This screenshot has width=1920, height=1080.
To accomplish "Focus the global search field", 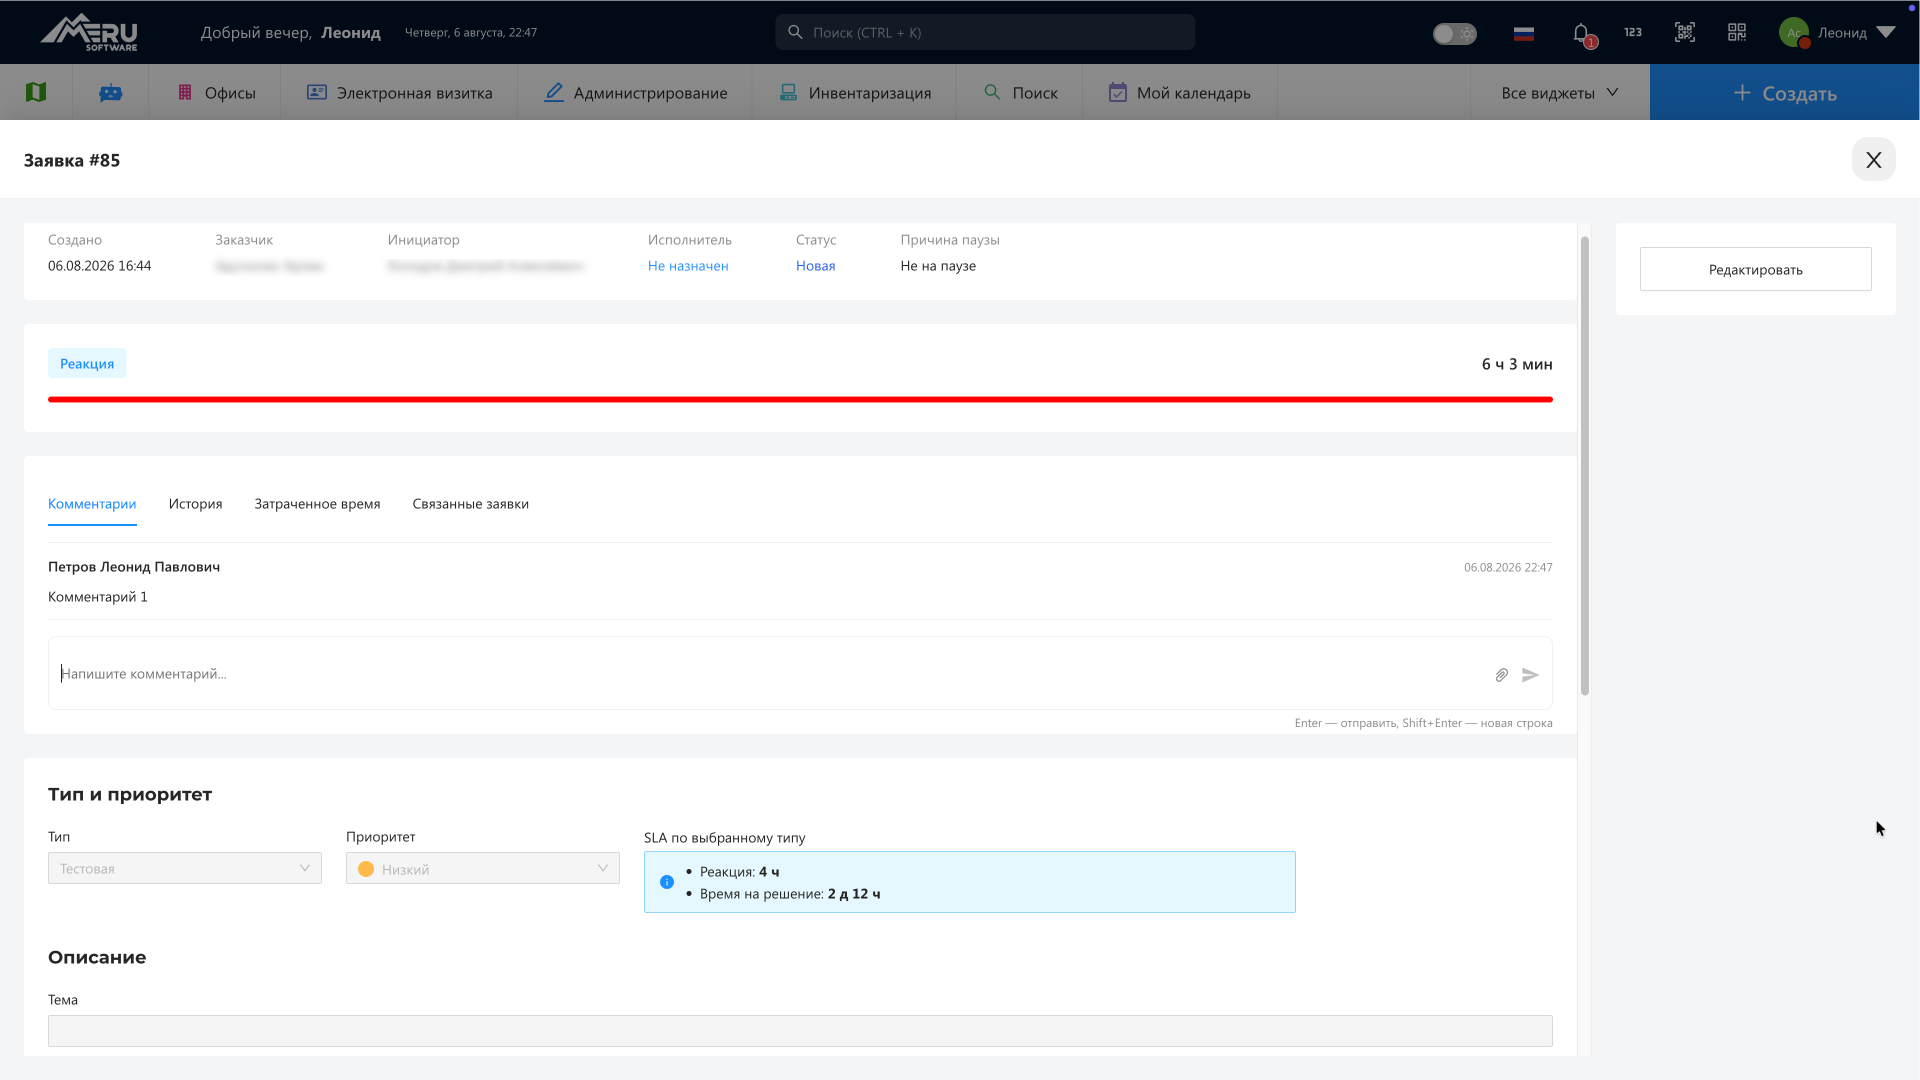I will [x=985, y=32].
